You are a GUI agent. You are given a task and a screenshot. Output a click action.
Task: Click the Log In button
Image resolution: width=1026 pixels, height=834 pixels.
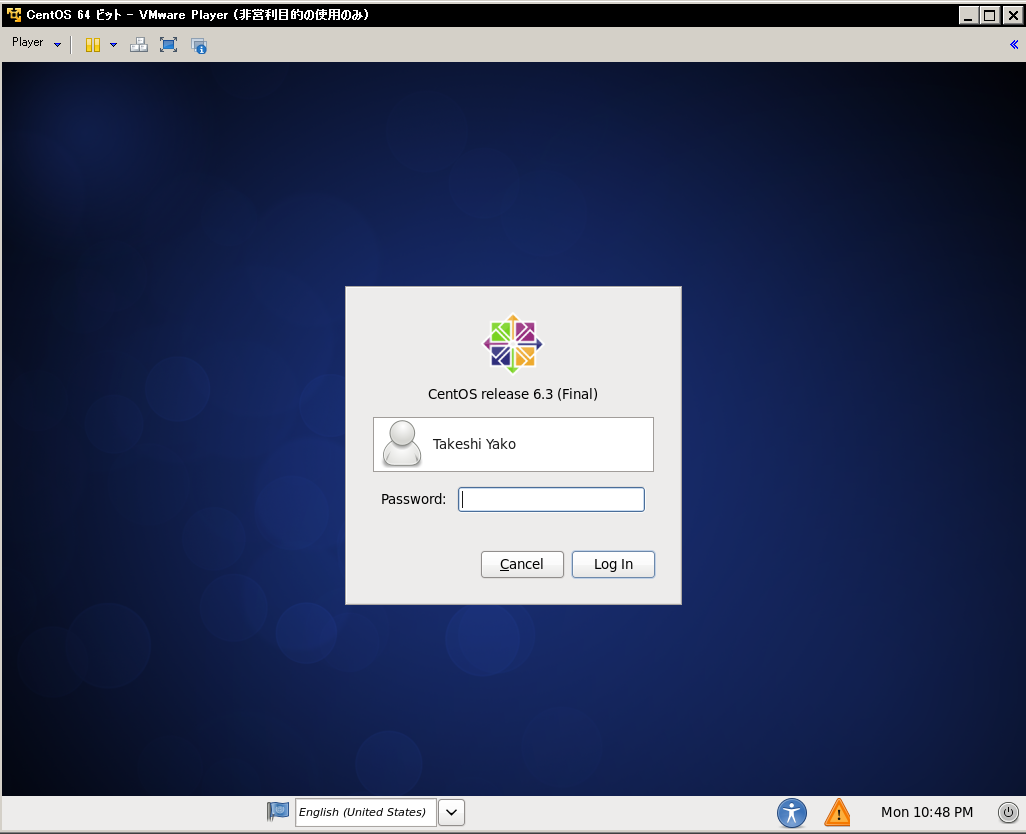(613, 564)
